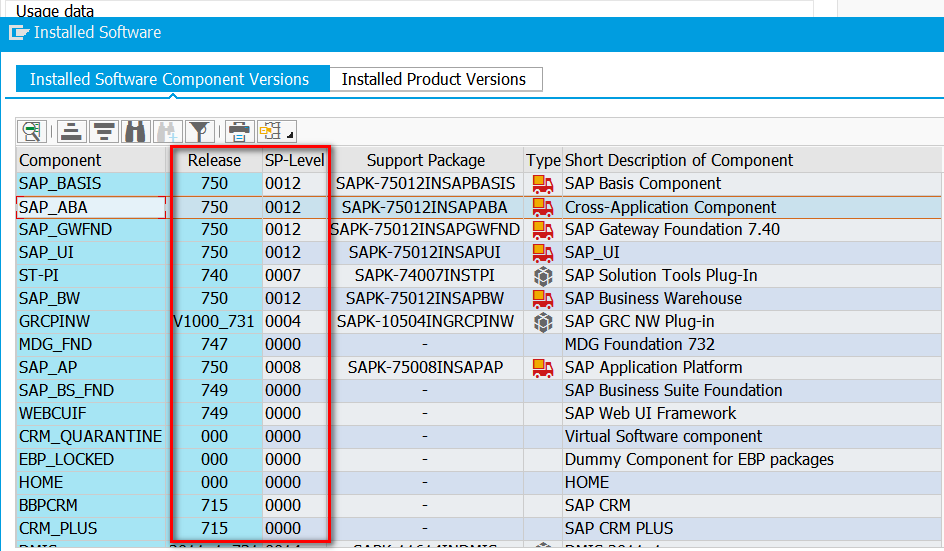
Task: Select the GRCPINW component cell
Action: [x=92, y=322]
